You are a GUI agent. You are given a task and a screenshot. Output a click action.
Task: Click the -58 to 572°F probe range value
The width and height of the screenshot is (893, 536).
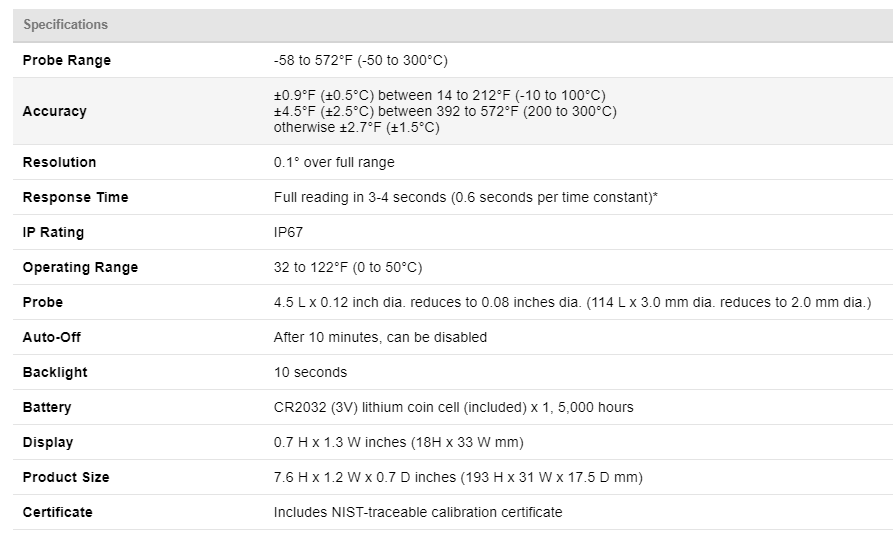pyautogui.click(x=360, y=60)
